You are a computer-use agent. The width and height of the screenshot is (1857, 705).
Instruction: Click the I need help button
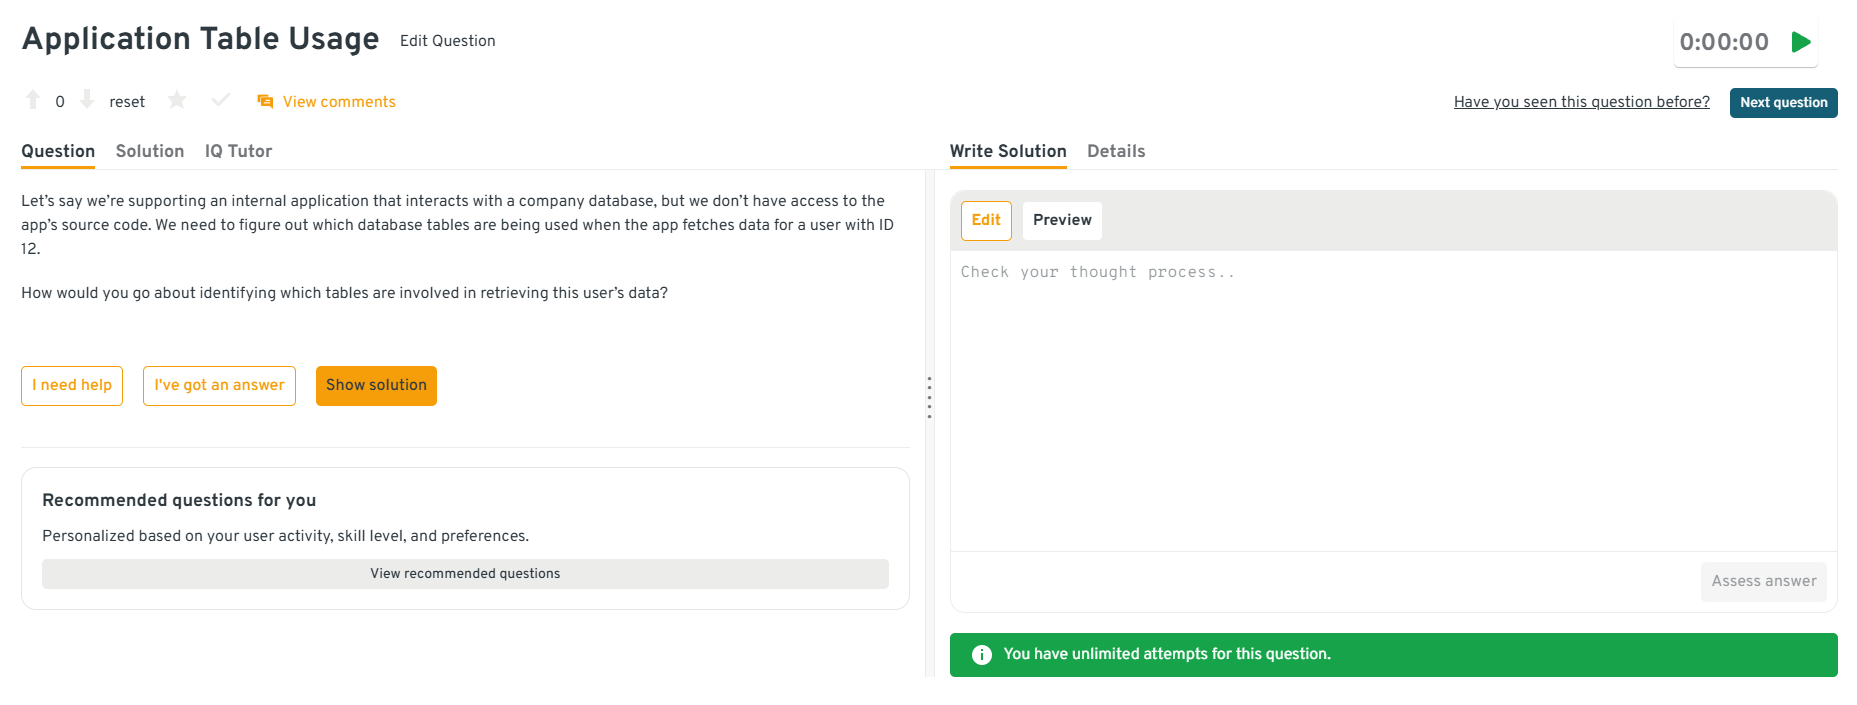72,386
